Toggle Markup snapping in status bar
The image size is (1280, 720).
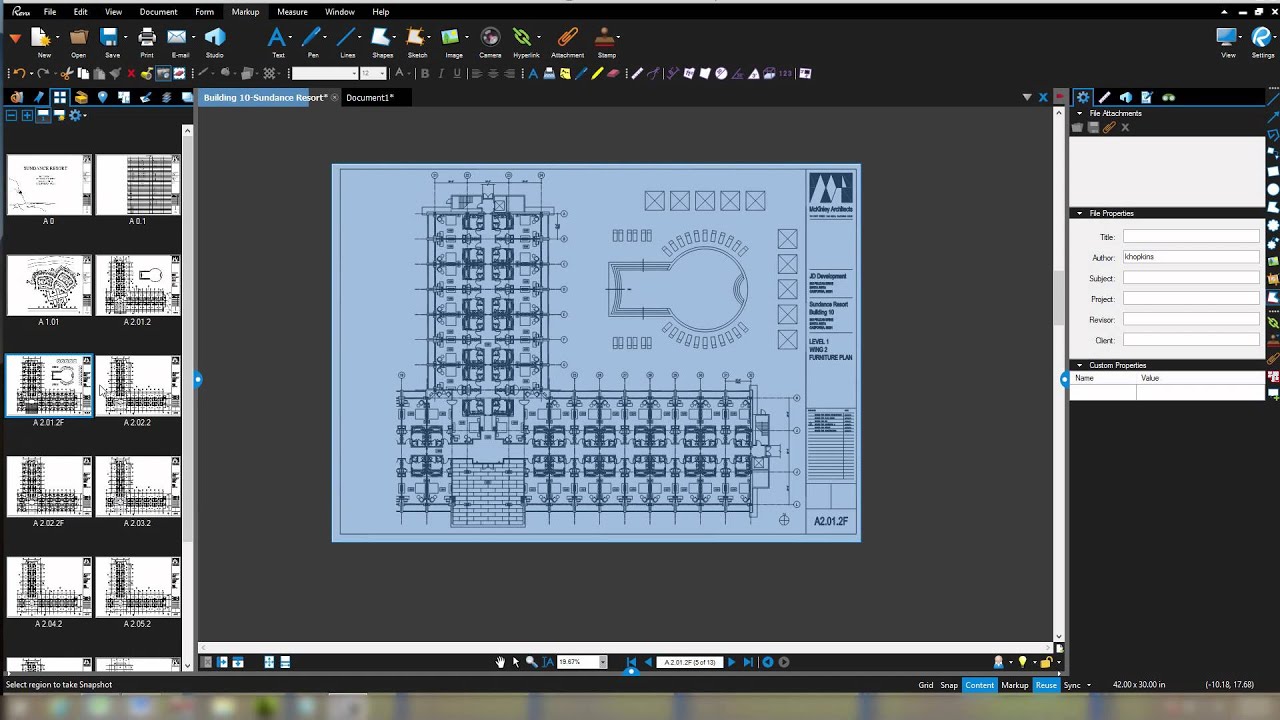(1015, 685)
